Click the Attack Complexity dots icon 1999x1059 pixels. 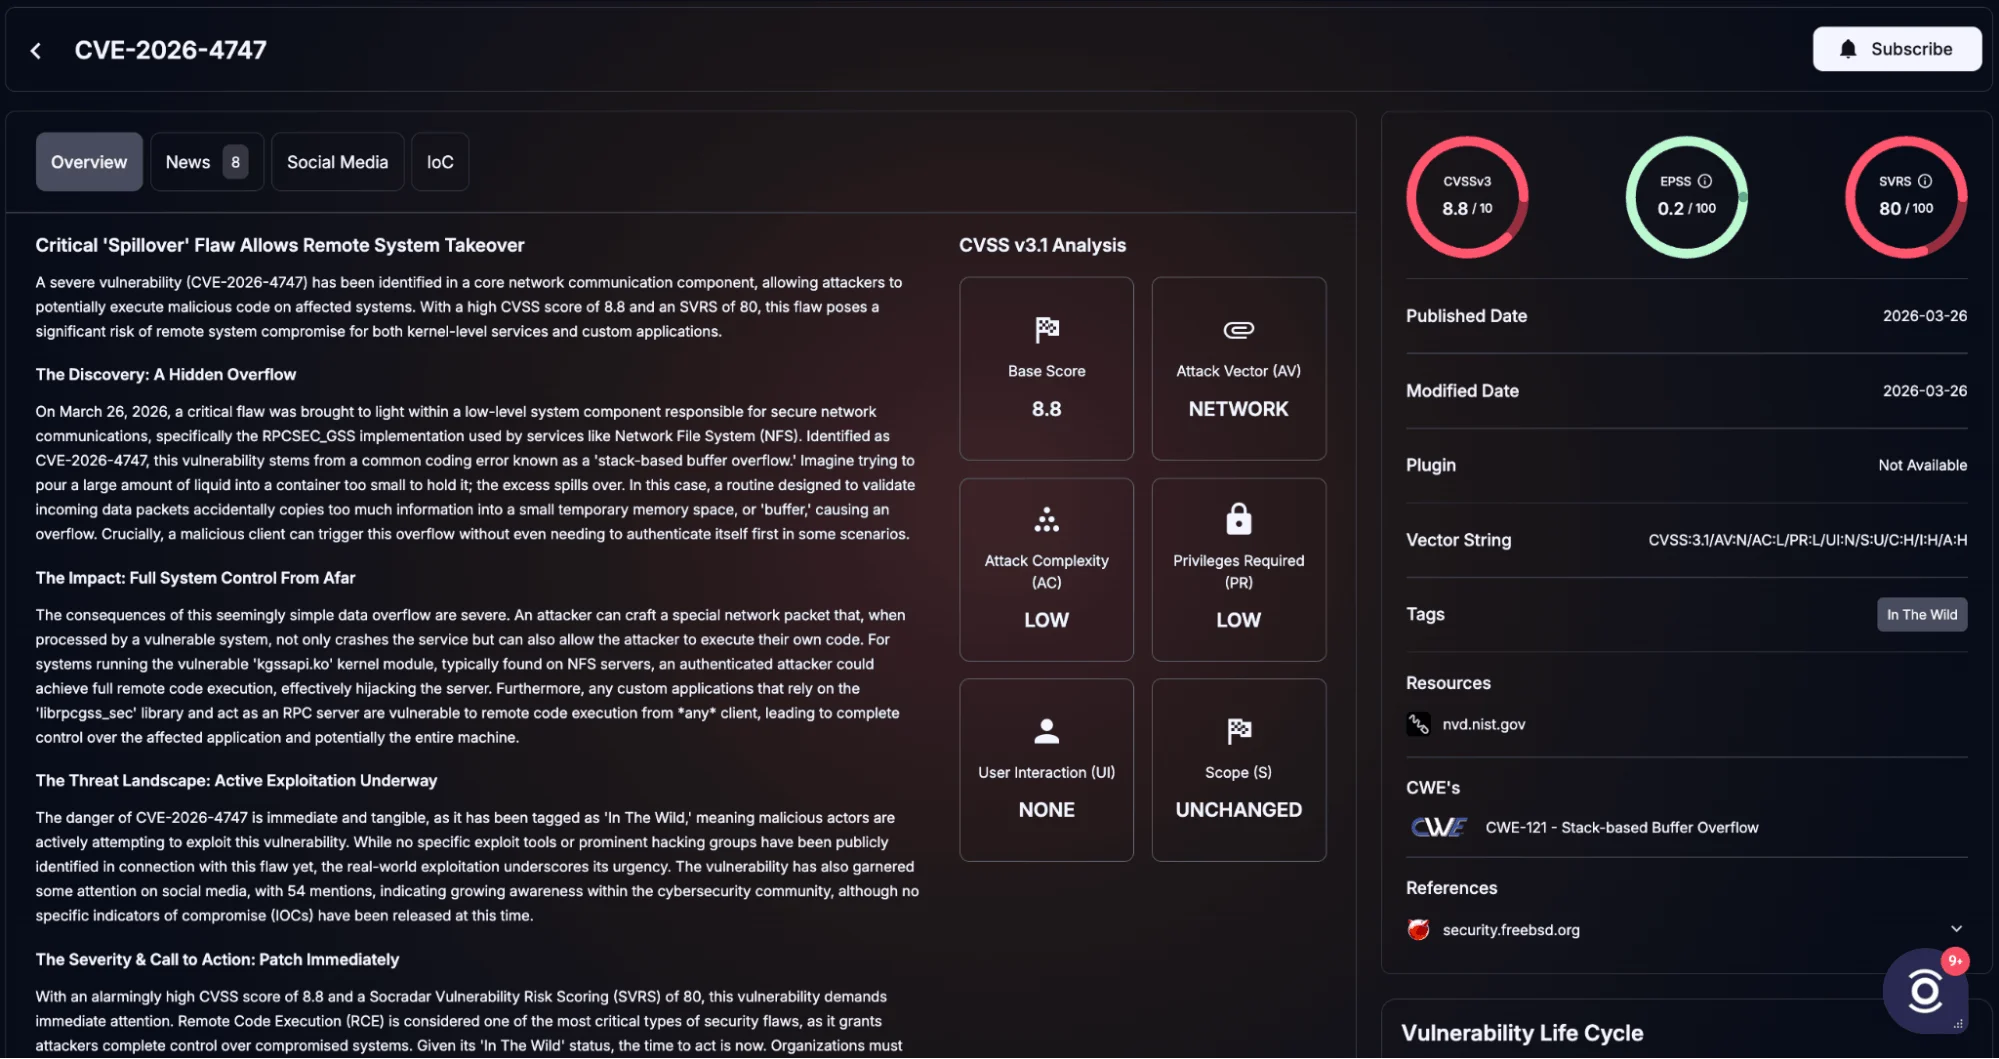[1046, 519]
